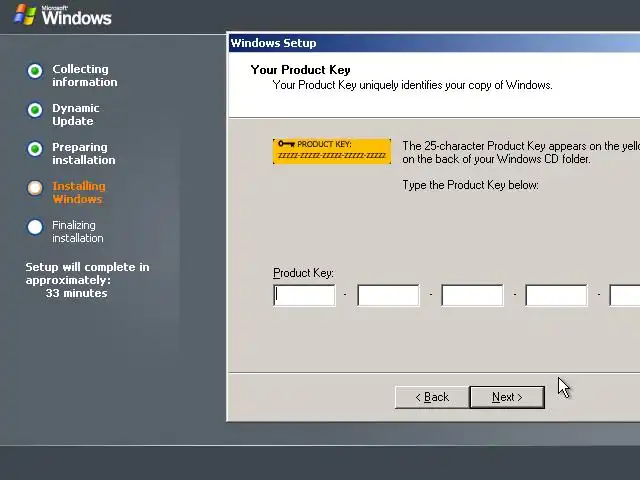Click the Installing Windows current step indicator

pos(35,188)
